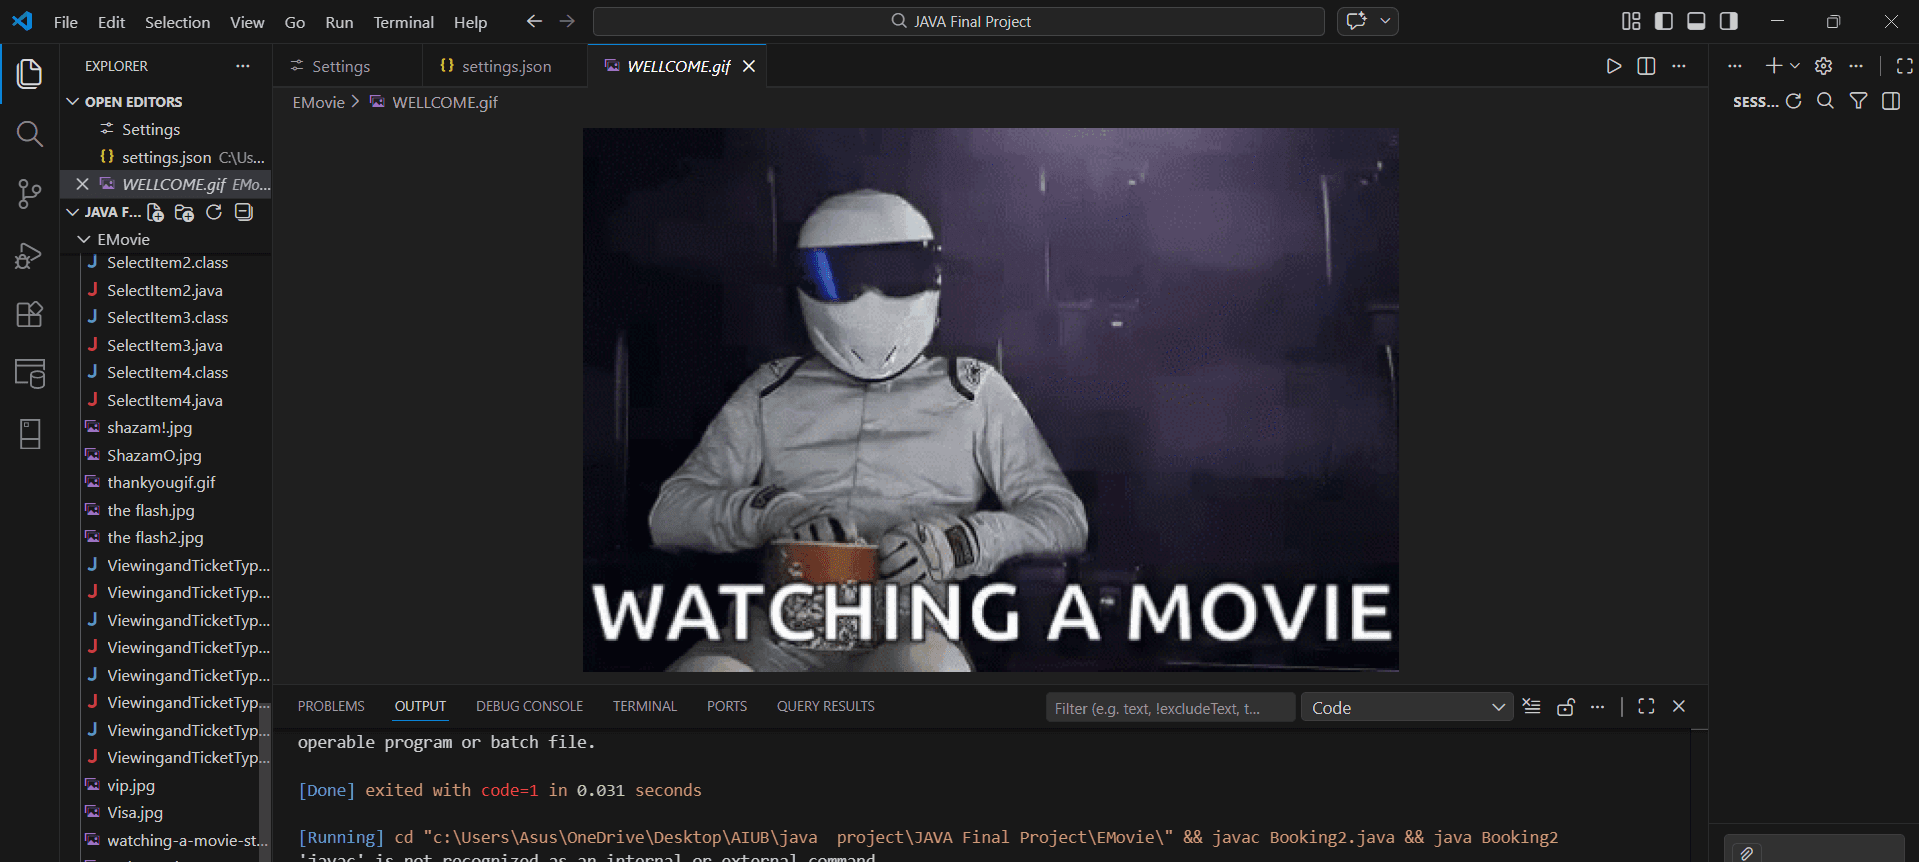Open editor More Actions ellipsis

[x=1679, y=66]
